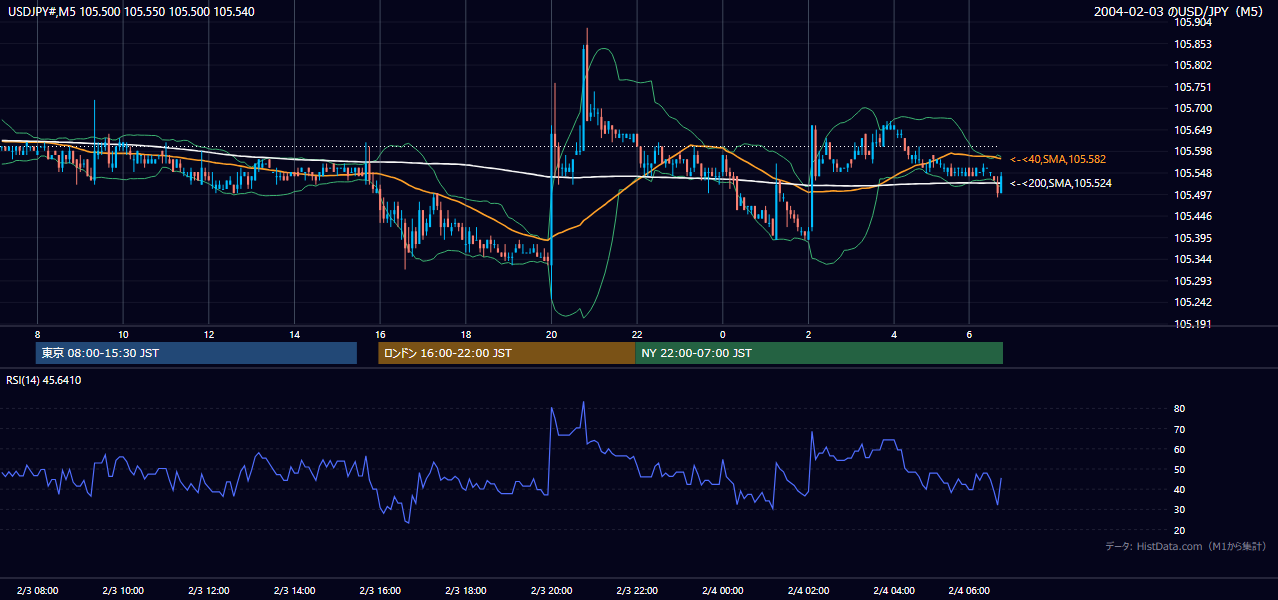Click price axis value 105.751

pyautogui.click(x=1192, y=87)
